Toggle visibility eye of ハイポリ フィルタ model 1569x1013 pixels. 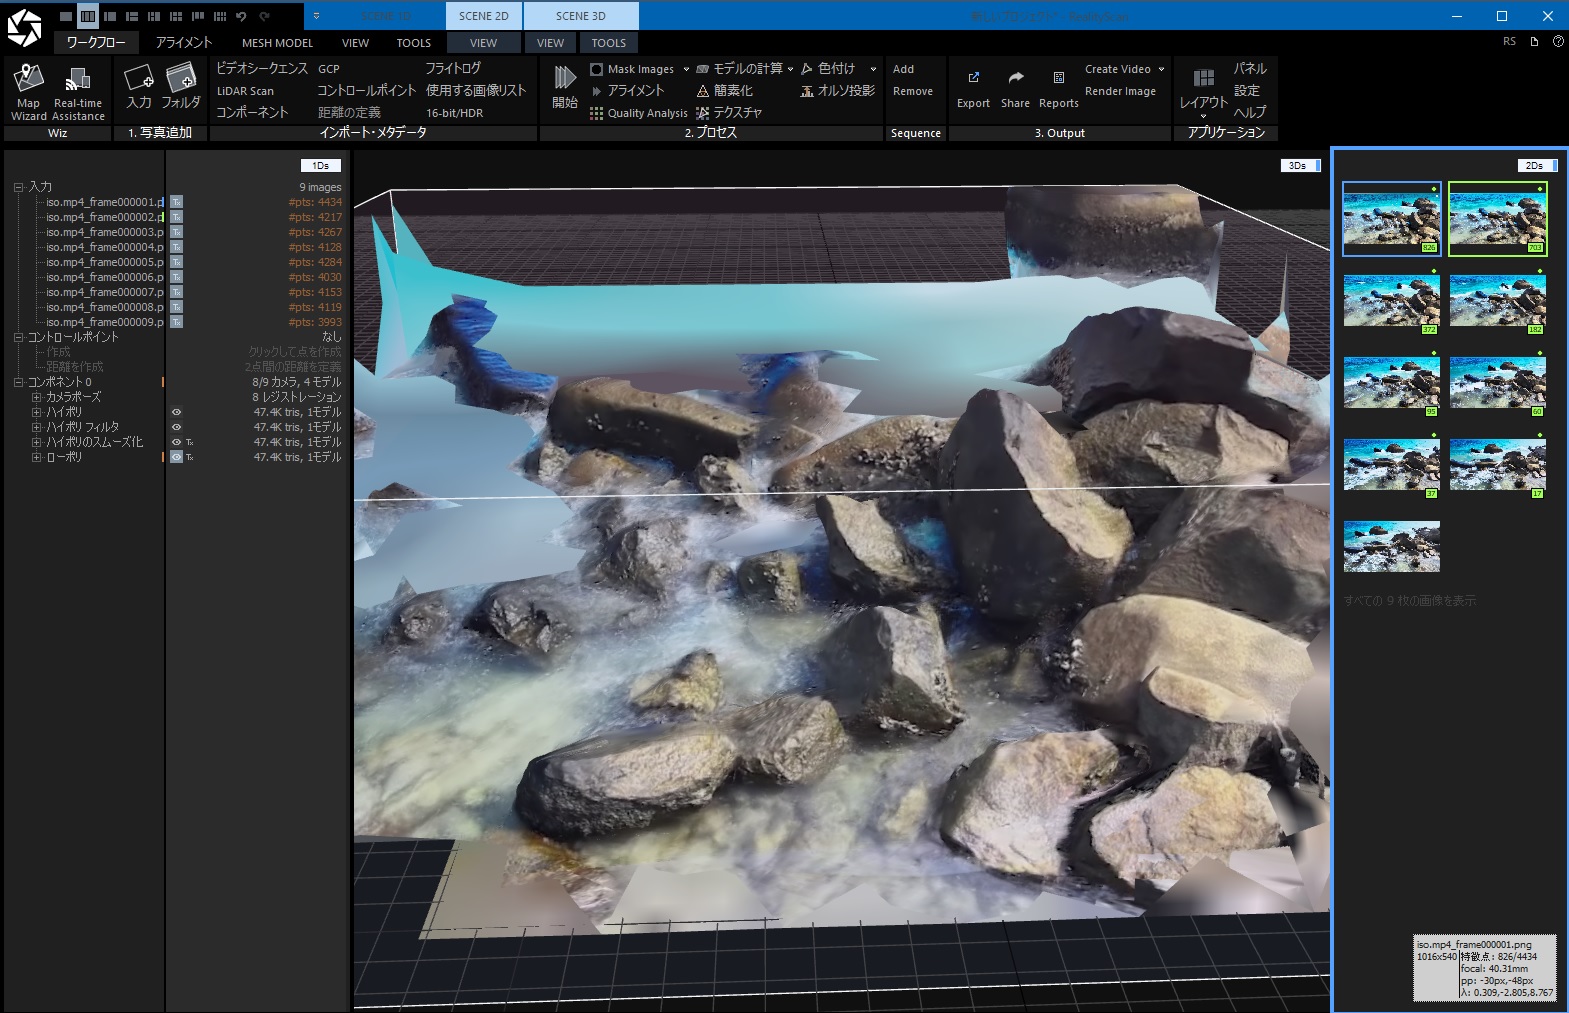176,427
